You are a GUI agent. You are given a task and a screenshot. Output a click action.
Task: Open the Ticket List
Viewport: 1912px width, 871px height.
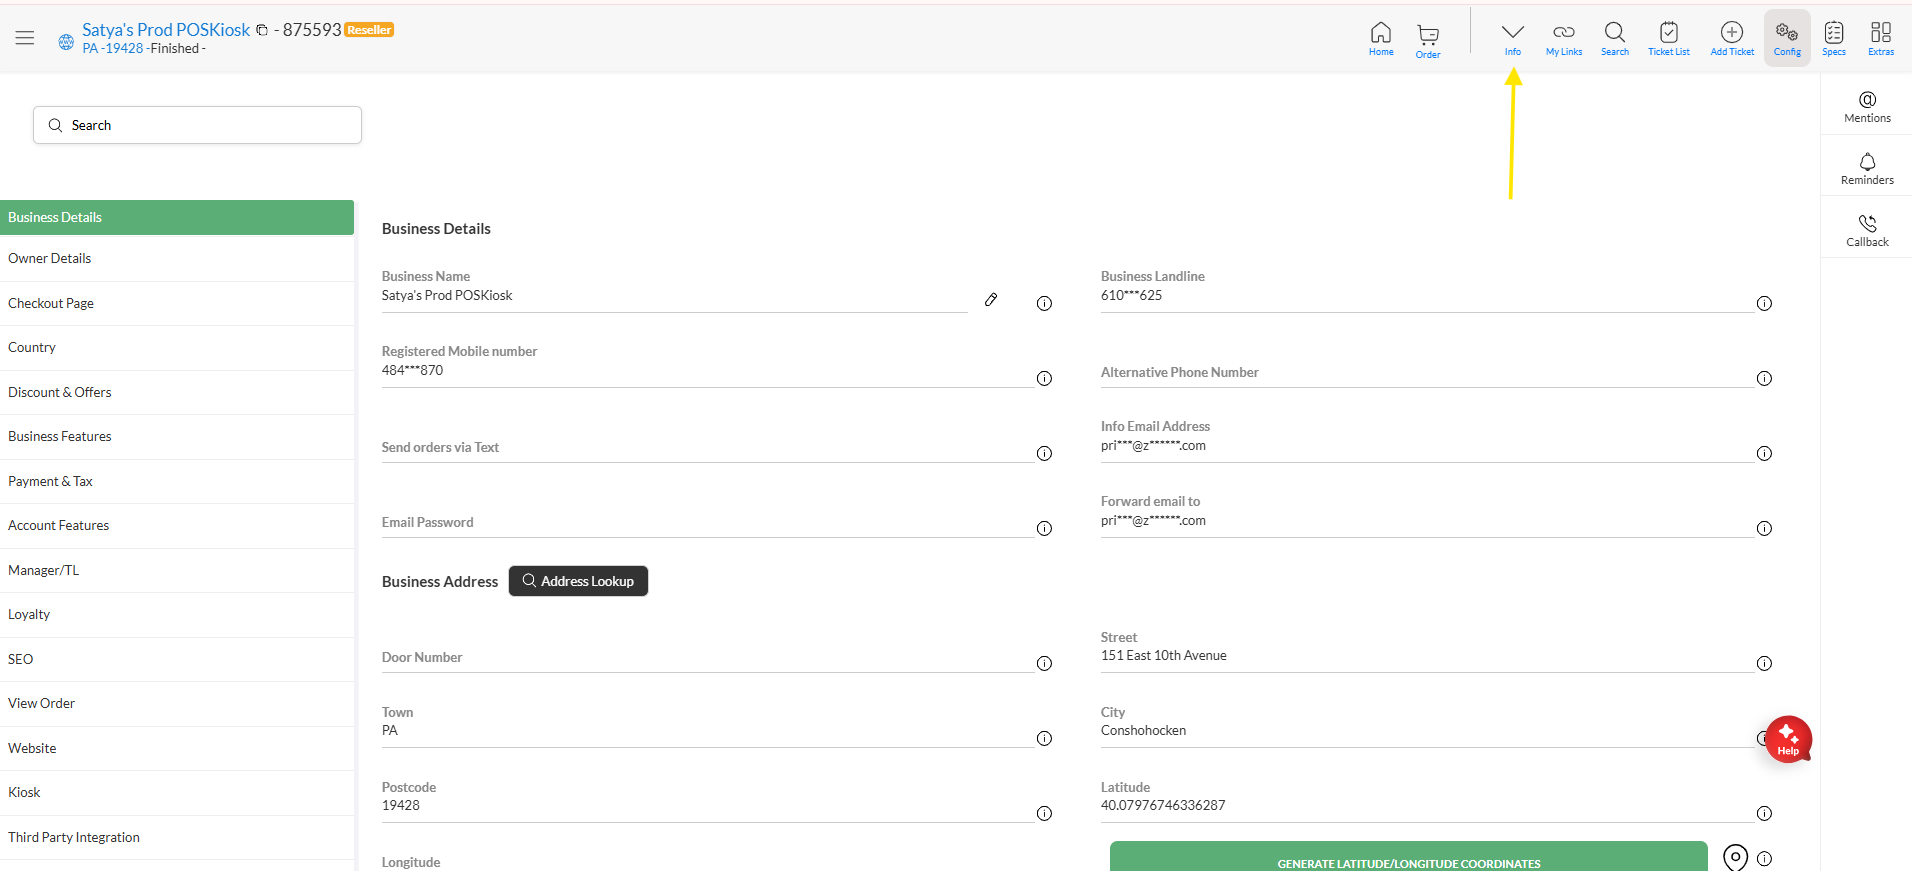coord(1668,38)
